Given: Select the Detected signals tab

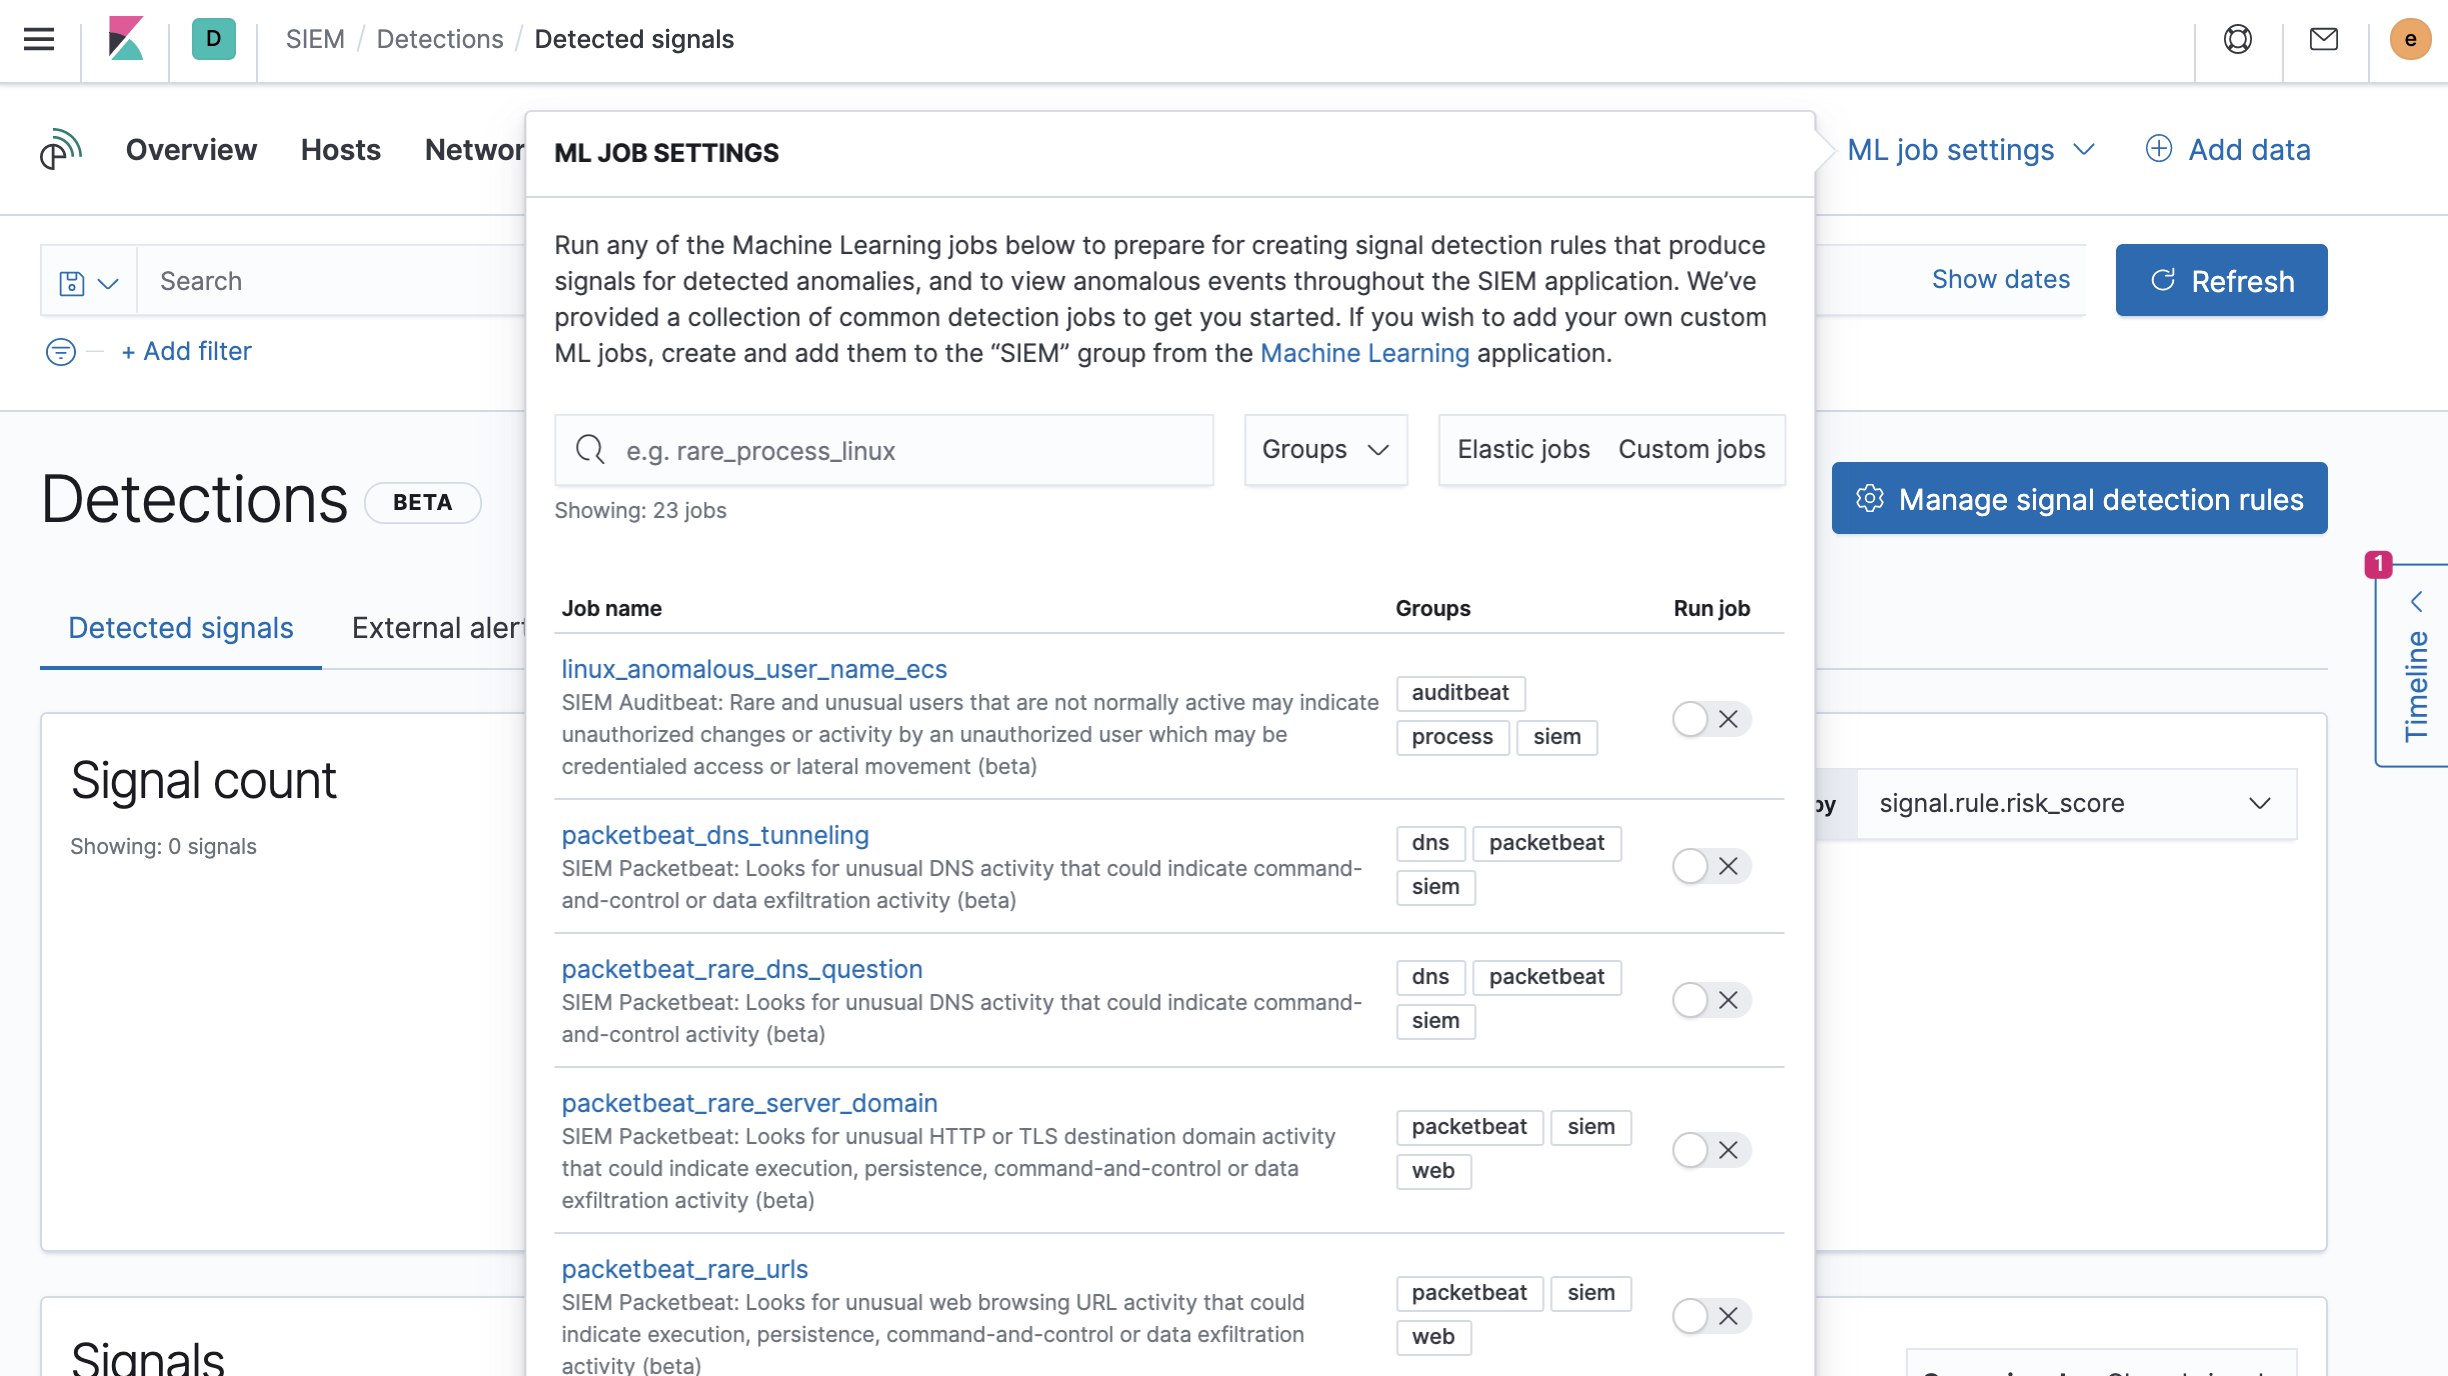Looking at the screenshot, I should tap(180, 628).
